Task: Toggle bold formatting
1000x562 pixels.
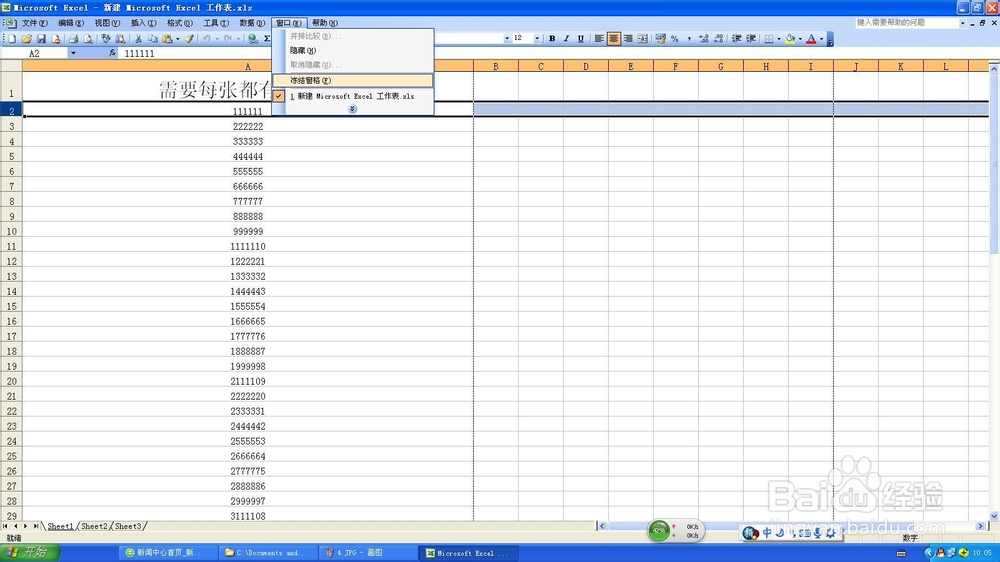Action: (552, 39)
